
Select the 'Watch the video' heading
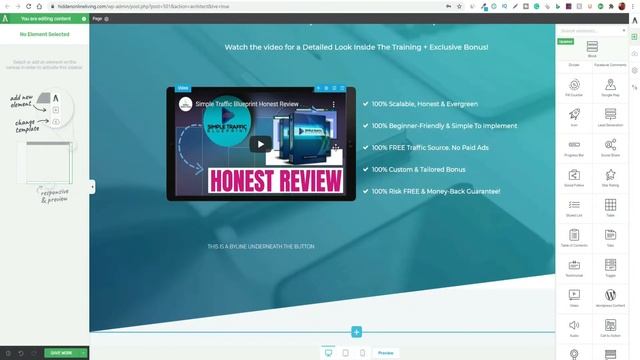(356, 47)
